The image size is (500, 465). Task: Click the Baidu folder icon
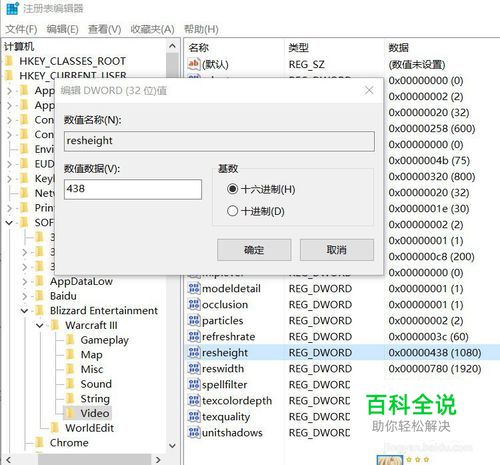click(39, 296)
